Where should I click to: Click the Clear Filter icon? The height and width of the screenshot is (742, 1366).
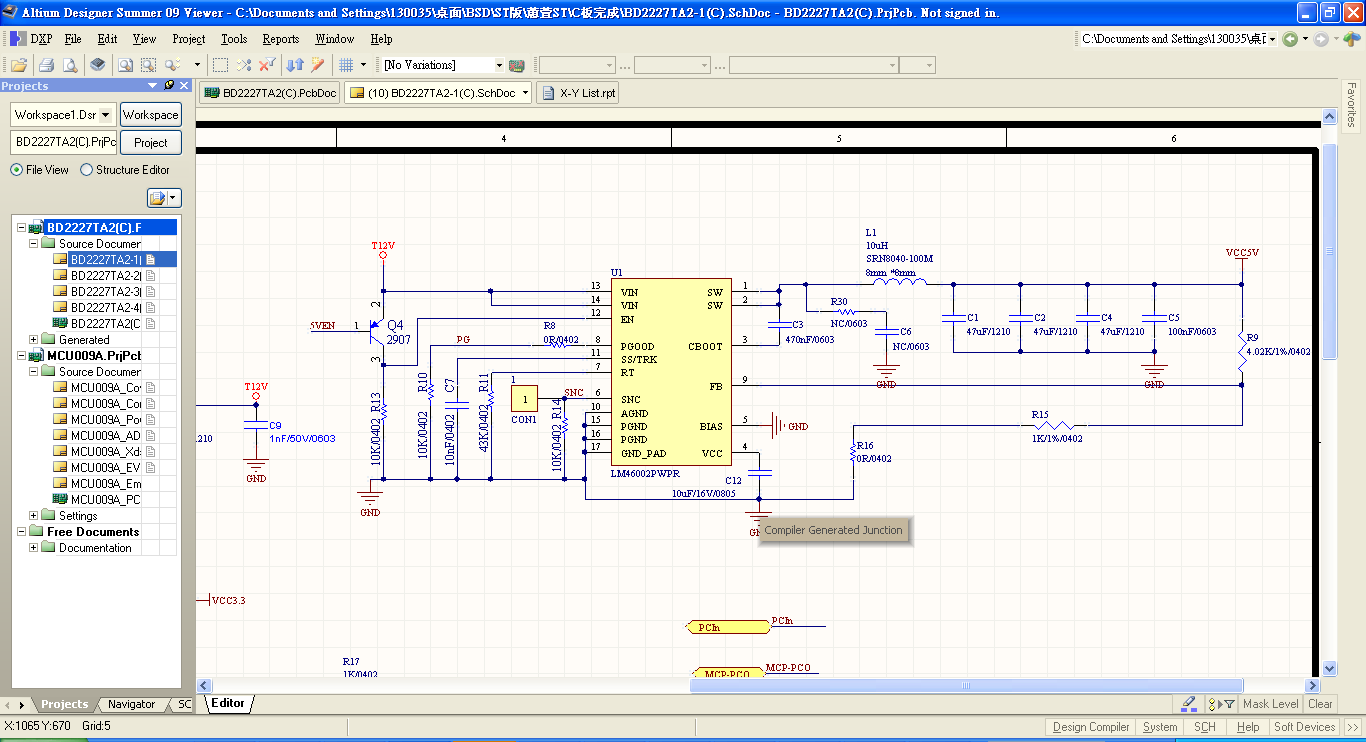267,65
